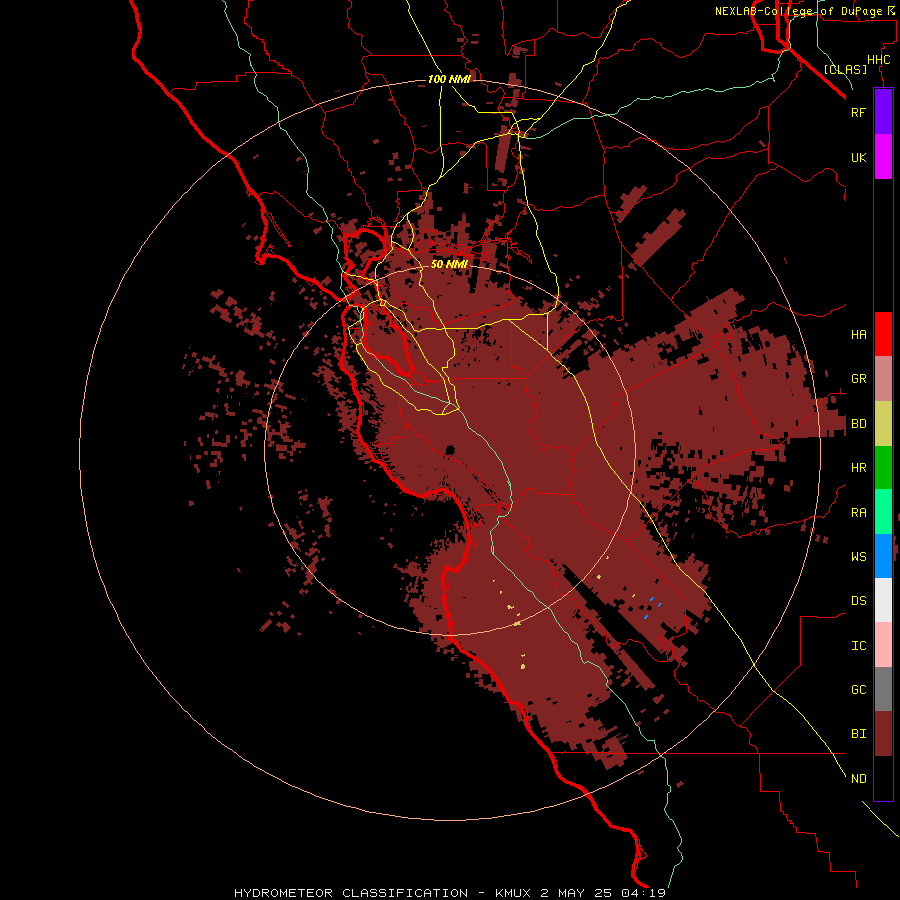Screen dimensions: 900x900
Task: Click the HHC product label
Action: point(878,60)
